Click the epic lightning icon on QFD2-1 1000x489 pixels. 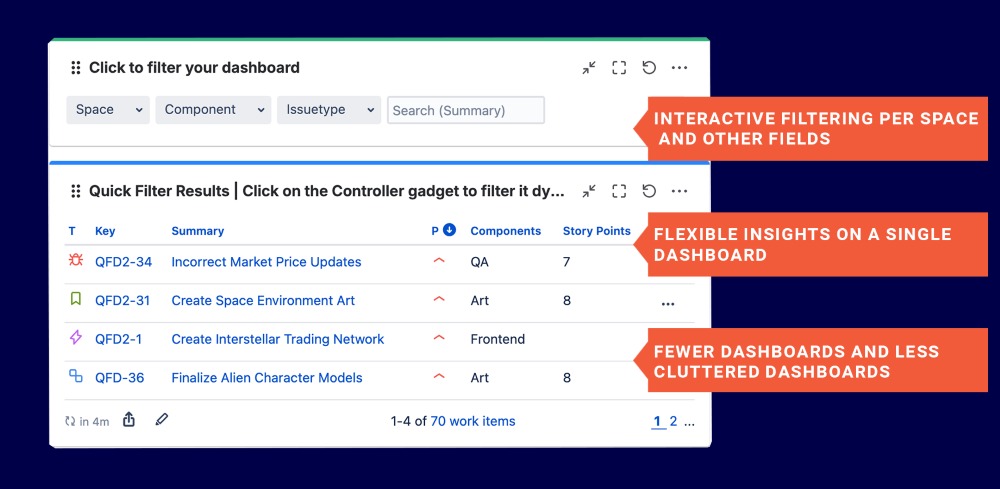[76, 337]
